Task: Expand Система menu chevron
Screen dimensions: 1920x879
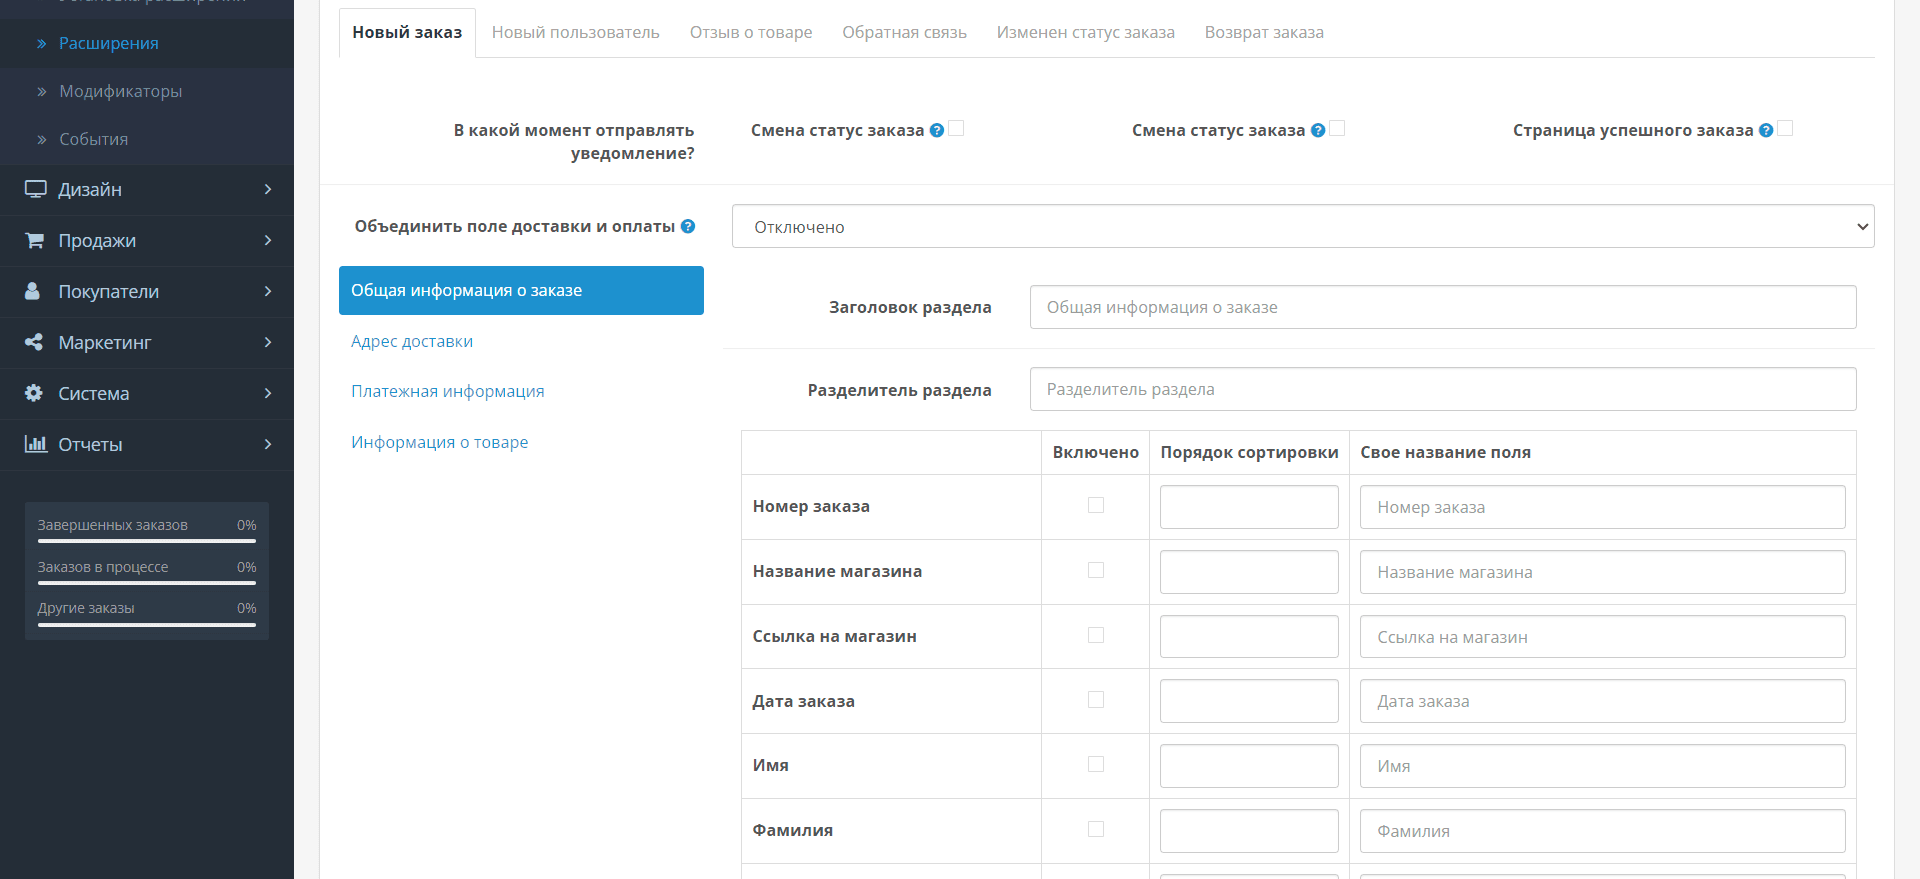Action: tap(268, 393)
